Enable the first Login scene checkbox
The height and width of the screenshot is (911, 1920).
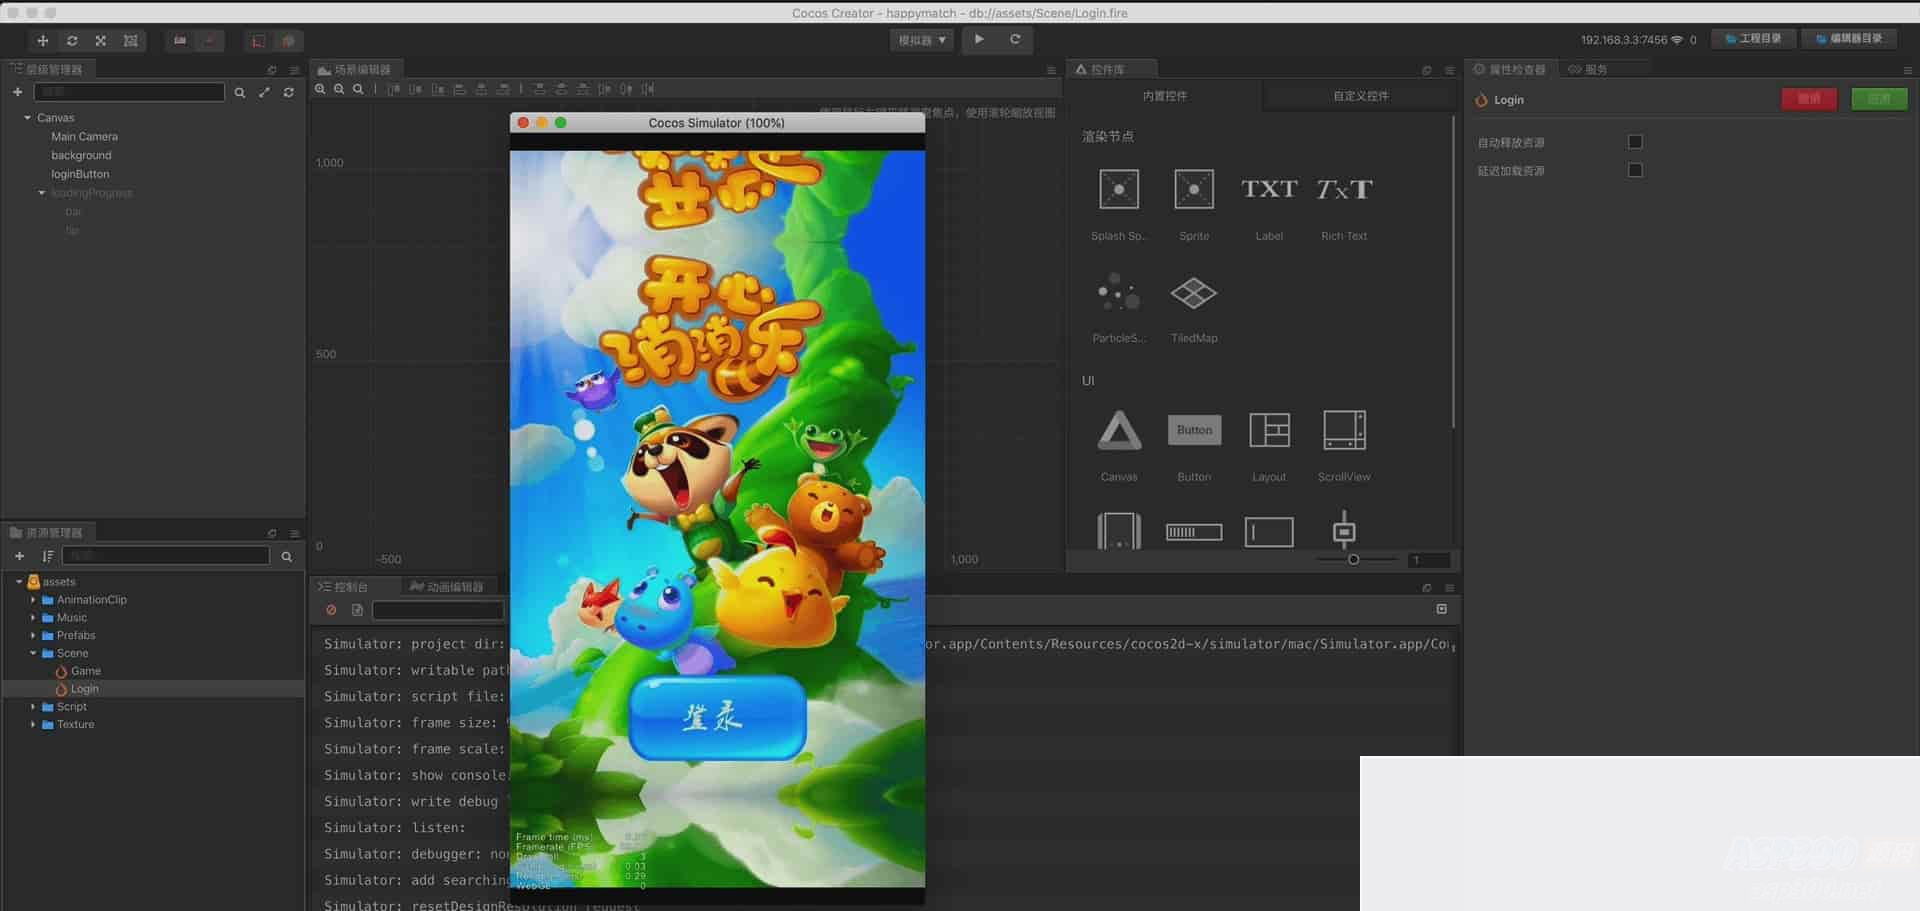pos(1635,142)
